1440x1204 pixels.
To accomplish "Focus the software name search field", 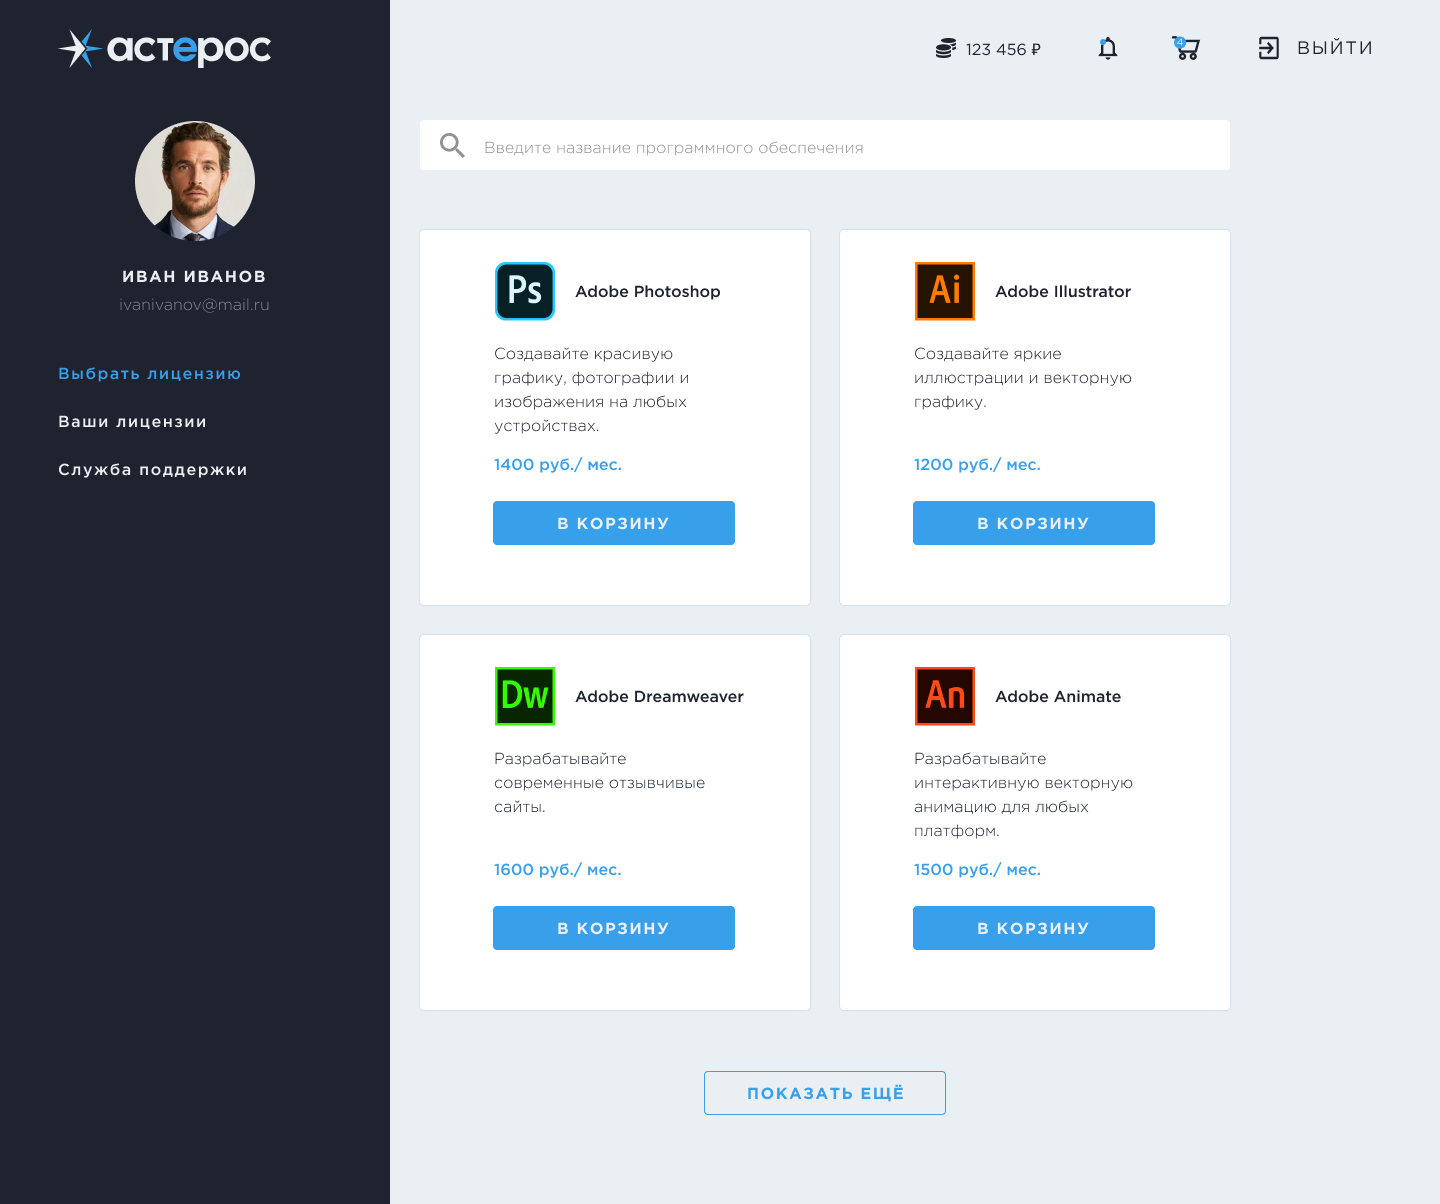I will coord(825,145).
